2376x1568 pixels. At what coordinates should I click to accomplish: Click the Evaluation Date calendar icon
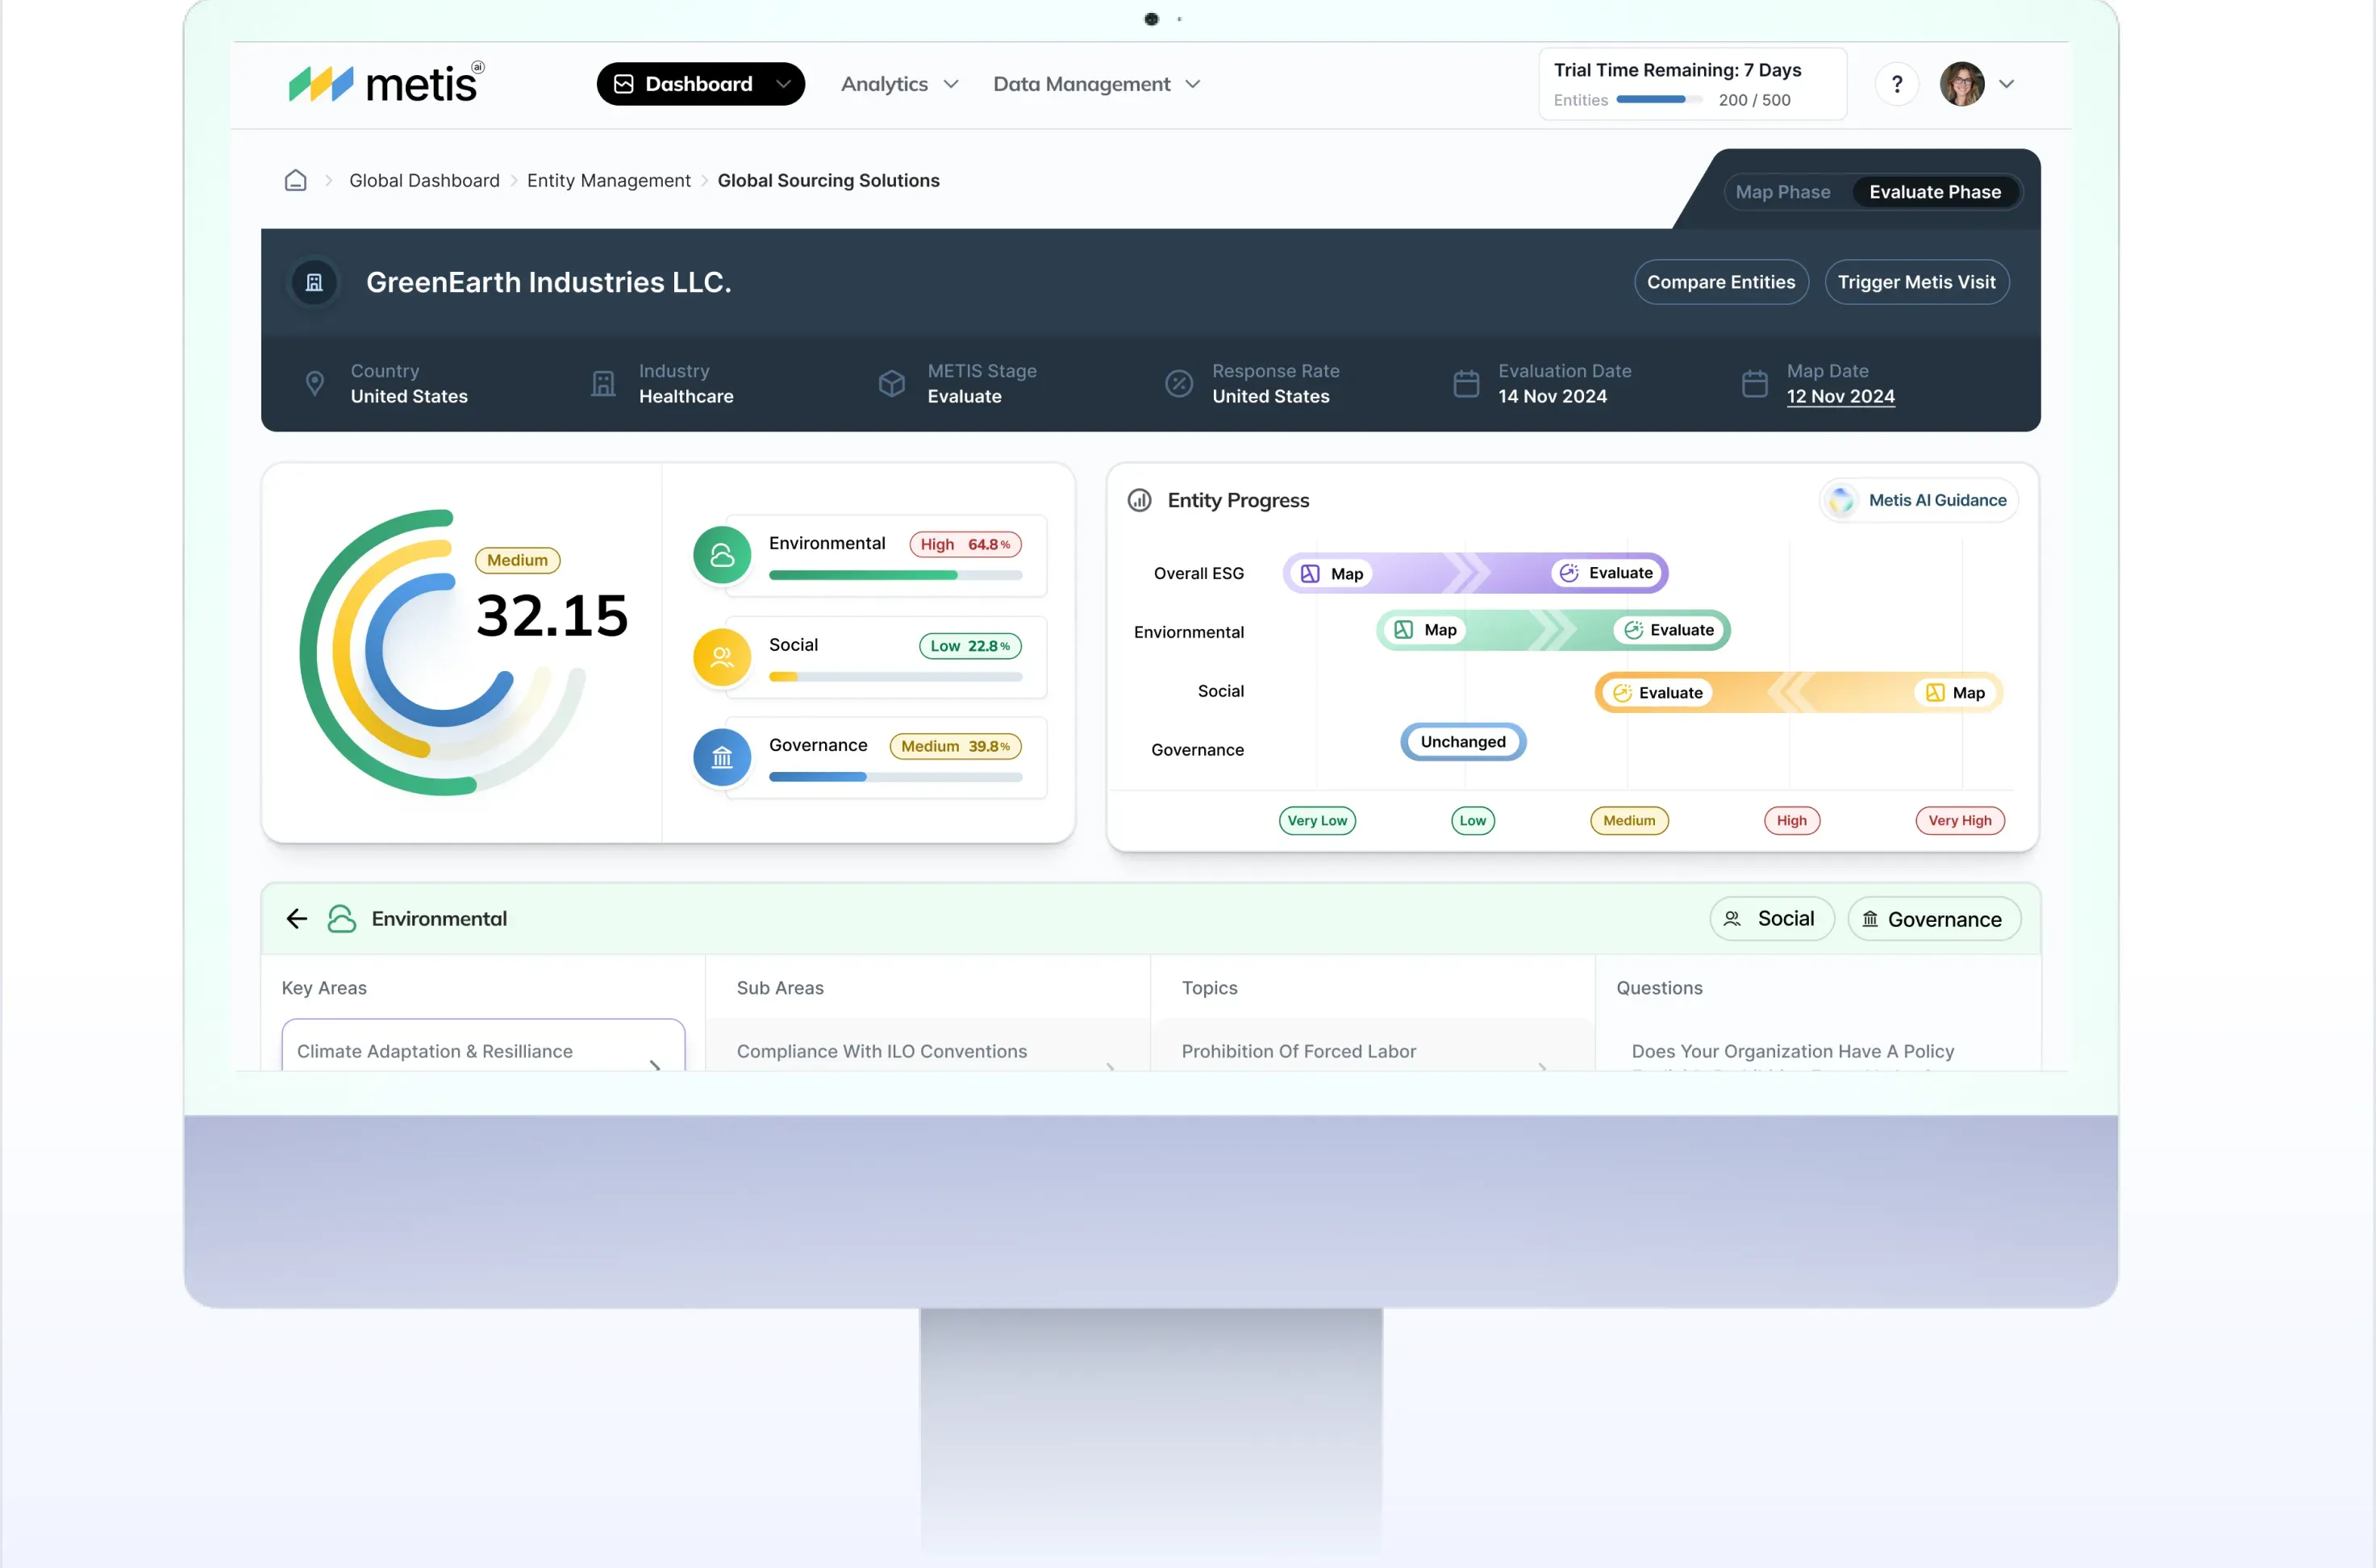[x=1466, y=383]
